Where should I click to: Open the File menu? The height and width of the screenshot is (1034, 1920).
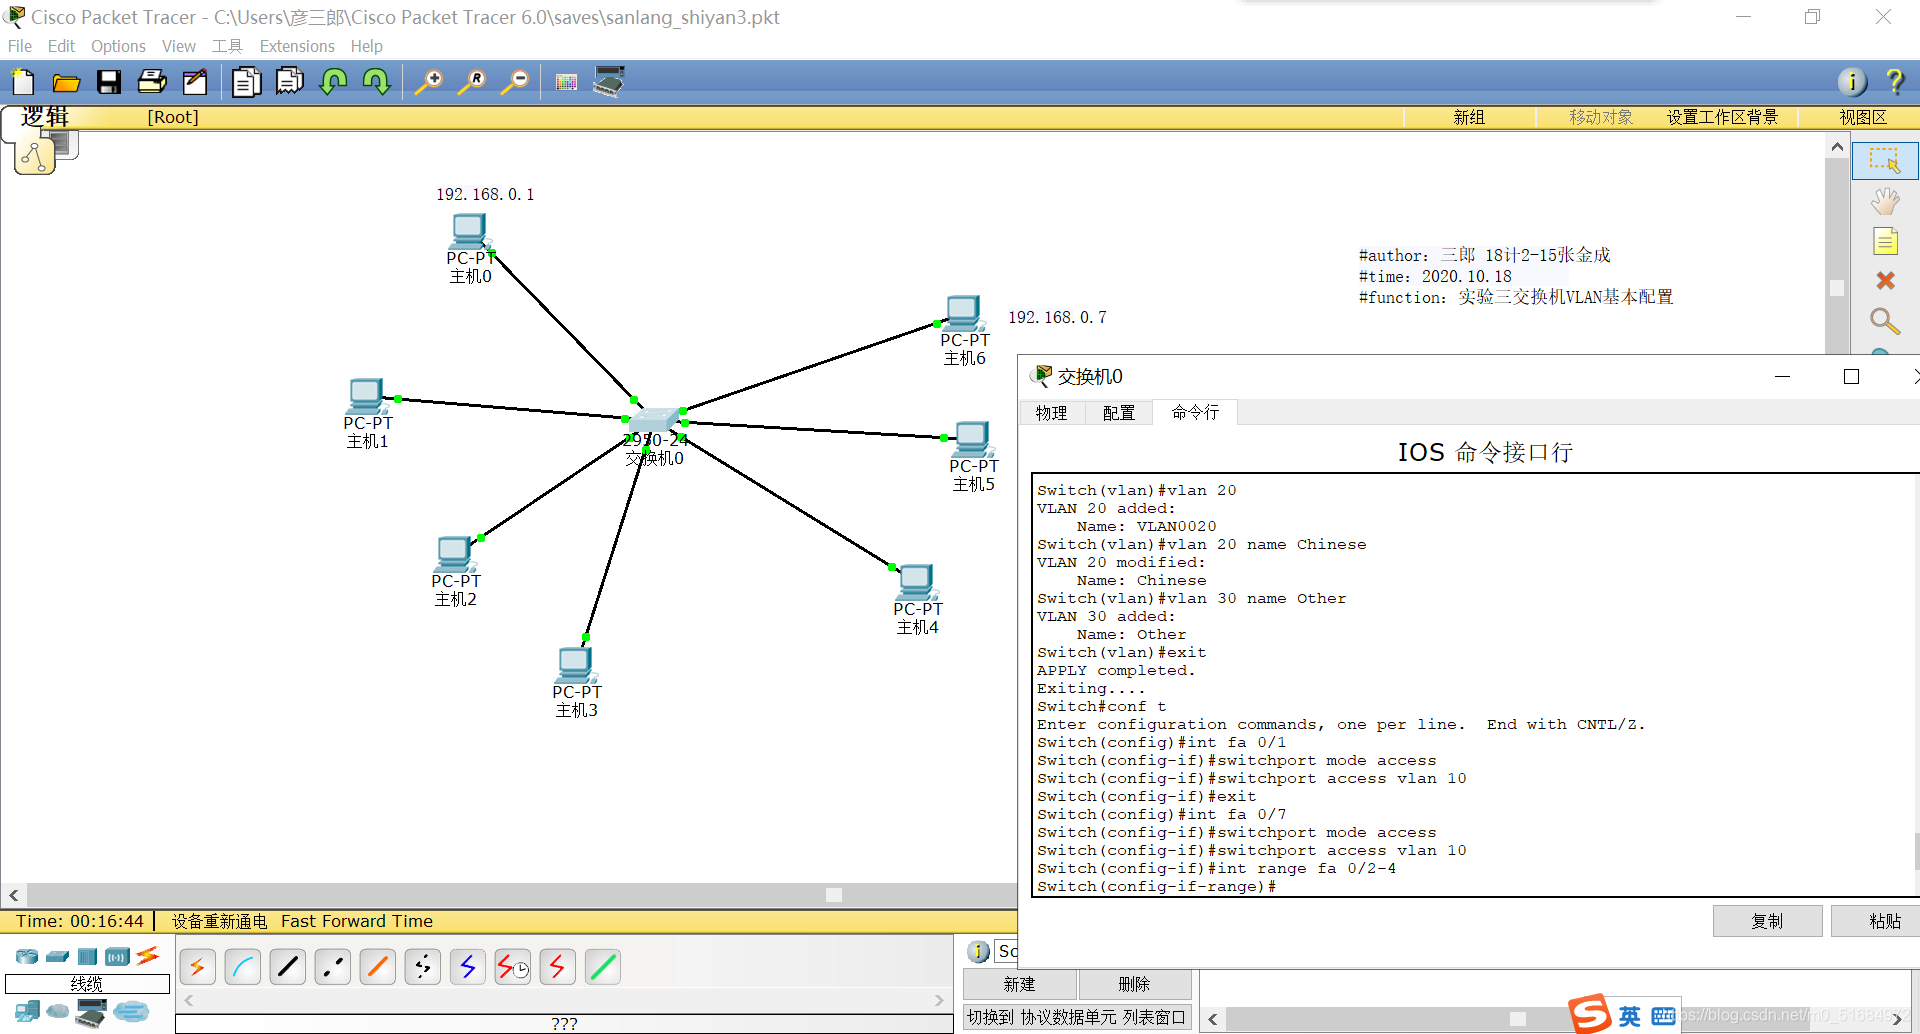pos(20,46)
